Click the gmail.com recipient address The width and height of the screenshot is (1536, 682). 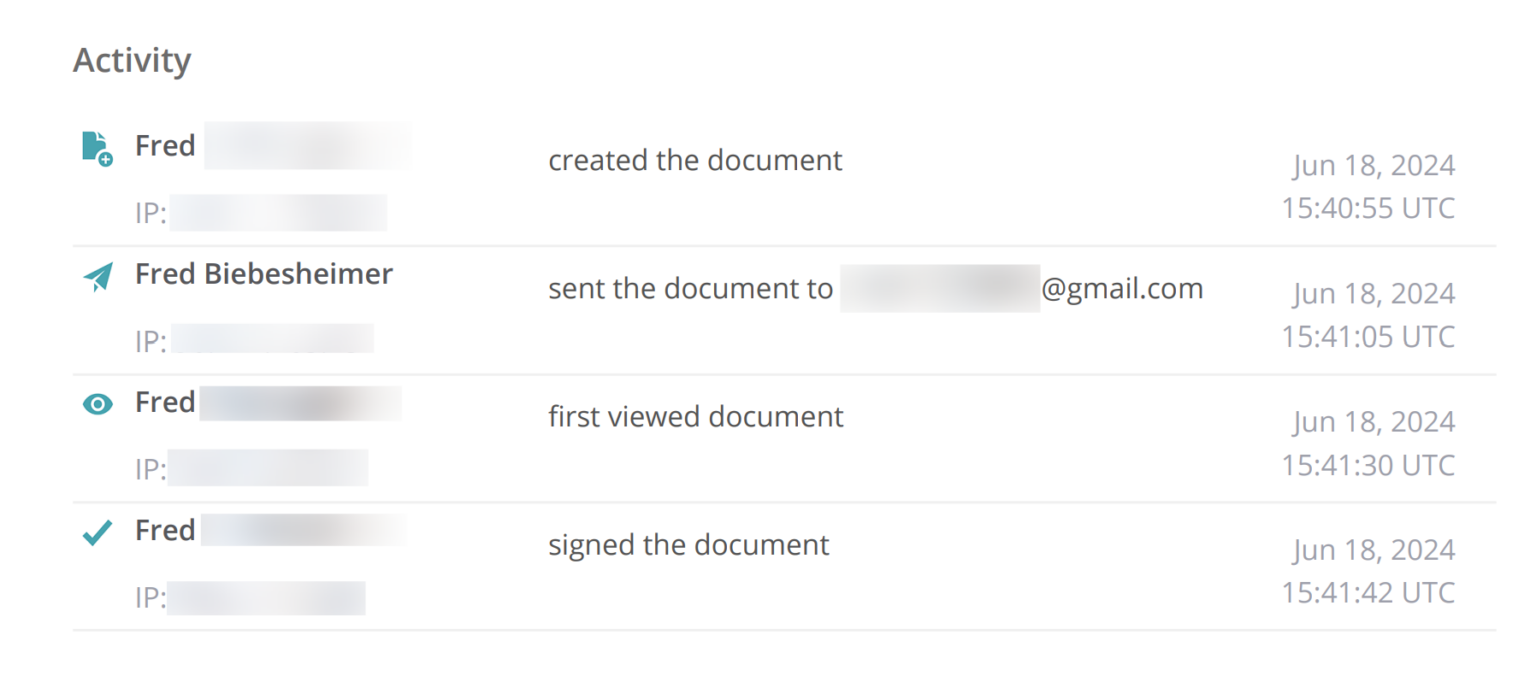(1122, 288)
